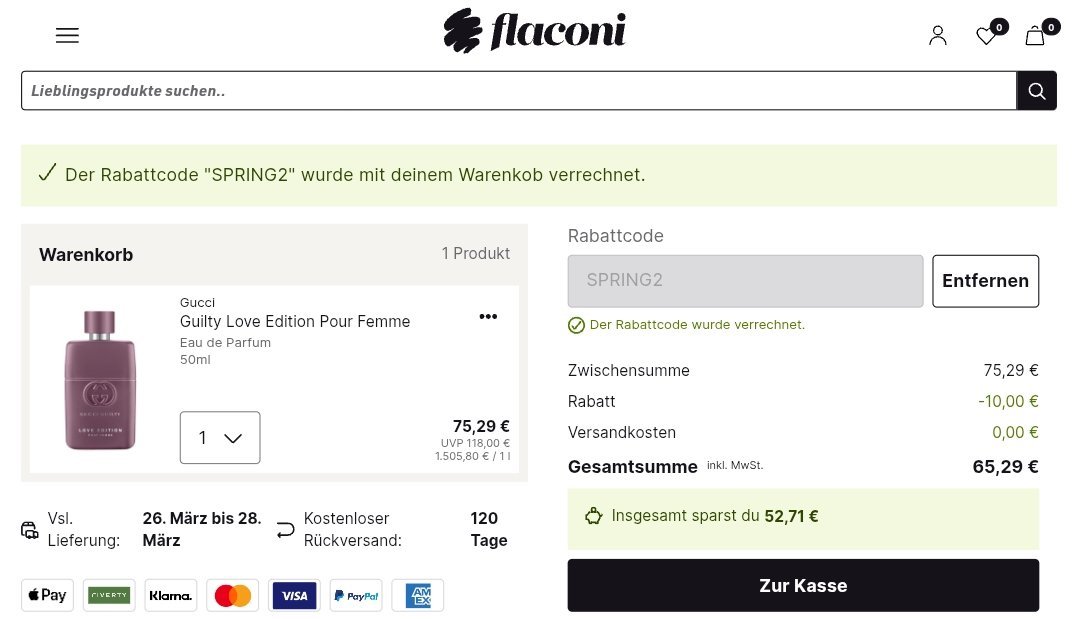
Task: Click the PayPal payment icon
Action: click(356, 596)
